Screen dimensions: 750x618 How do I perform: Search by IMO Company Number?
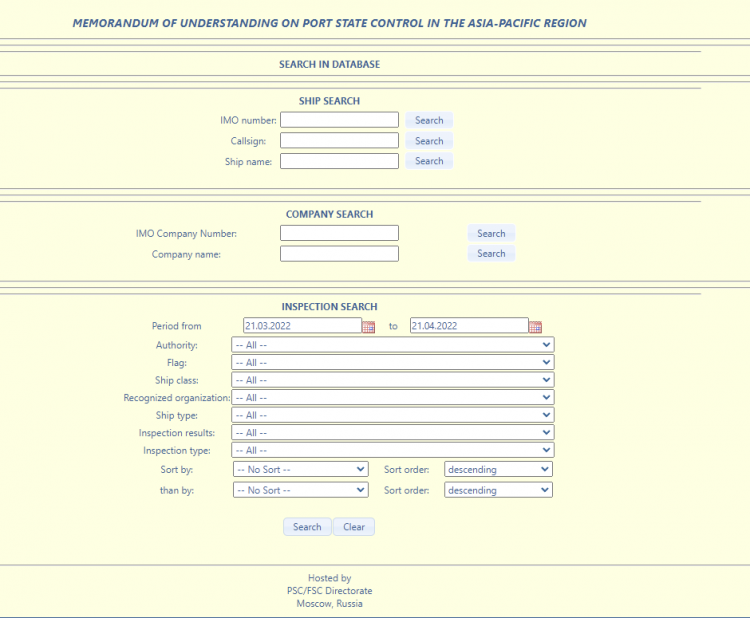coord(491,233)
